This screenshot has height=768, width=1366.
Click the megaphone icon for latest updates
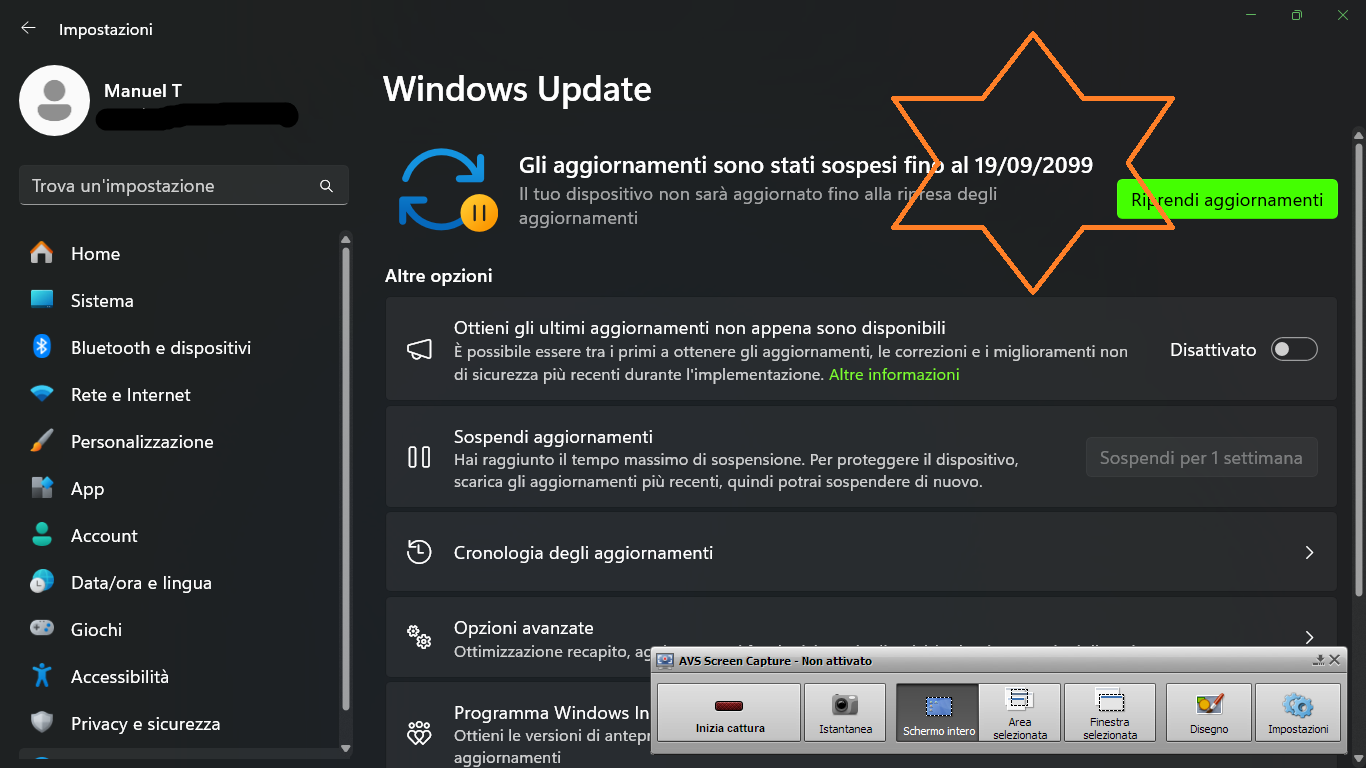pyautogui.click(x=419, y=350)
